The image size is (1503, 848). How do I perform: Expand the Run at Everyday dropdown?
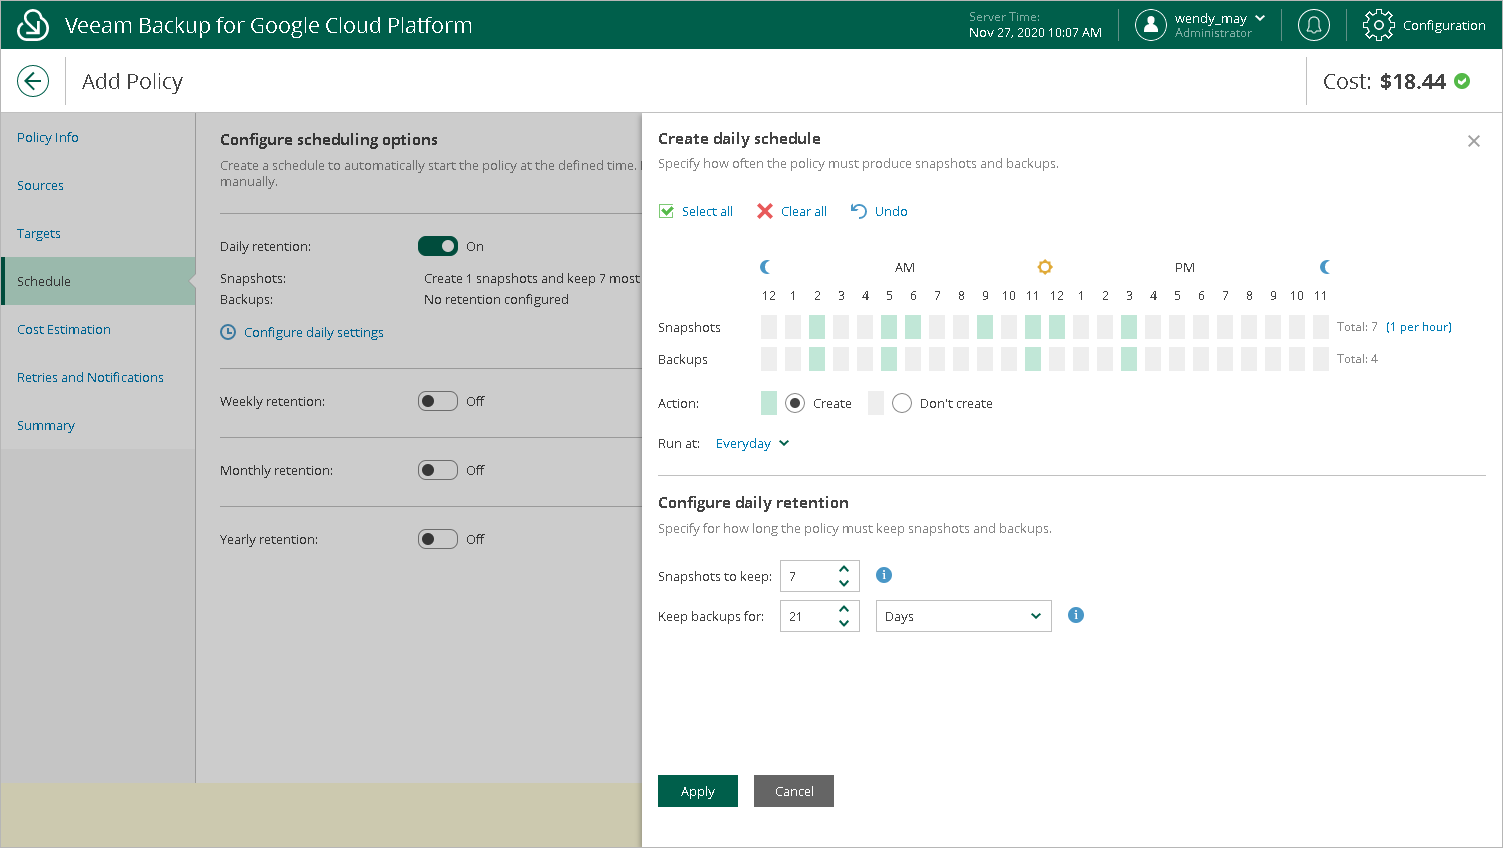click(x=752, y=443)
